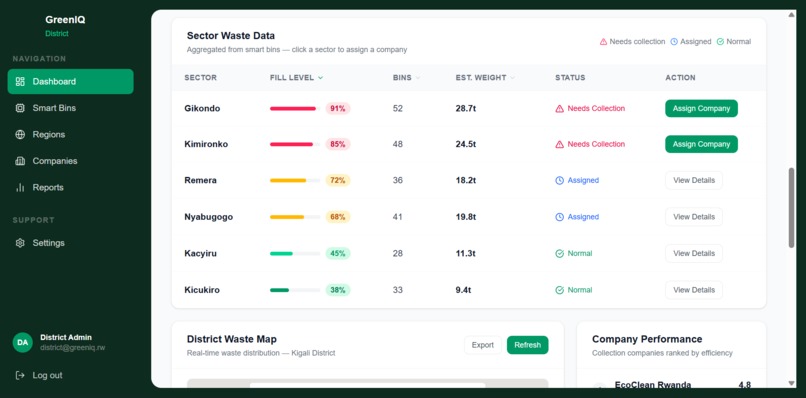
Task: Click the 72% fill badge
Action: coord(338,180)
